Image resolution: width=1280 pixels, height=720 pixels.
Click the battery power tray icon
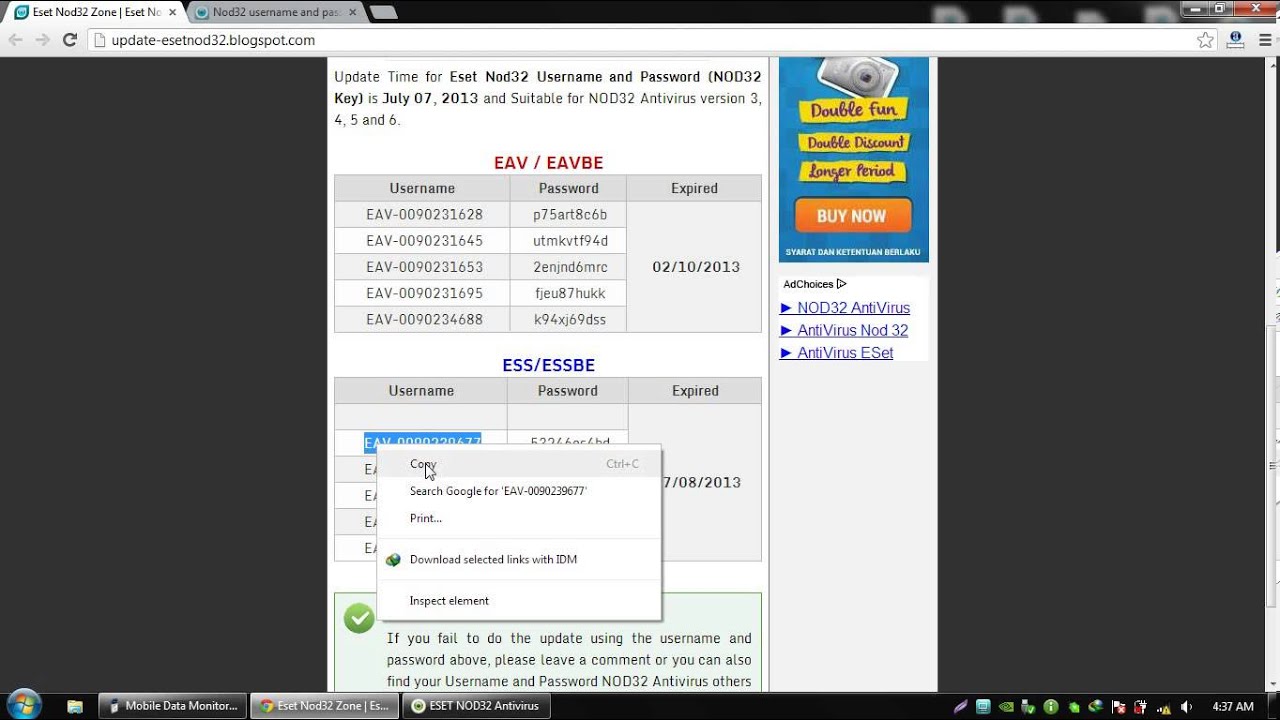click(x=1141, y=707)
